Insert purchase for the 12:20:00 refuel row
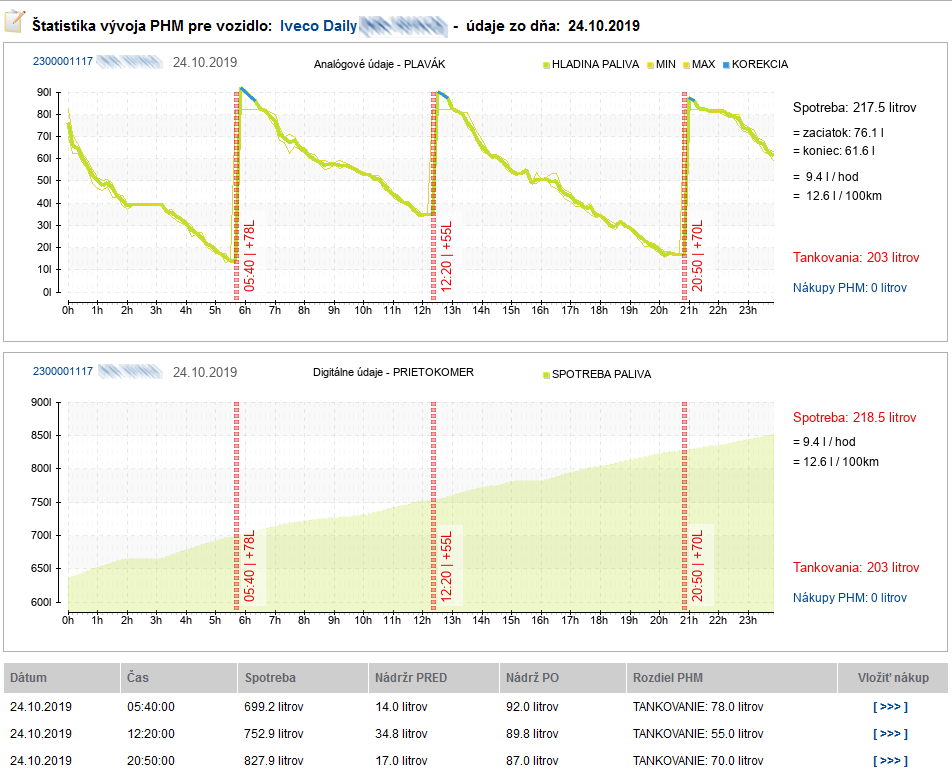 pos(892,734)
